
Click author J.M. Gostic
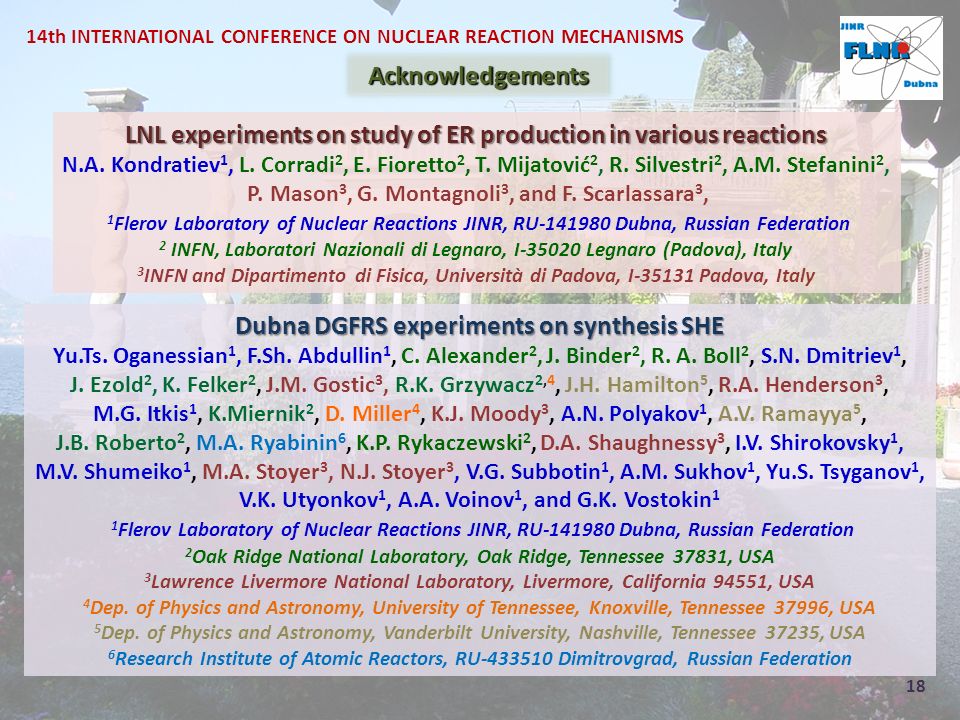[x=324, y=385]
